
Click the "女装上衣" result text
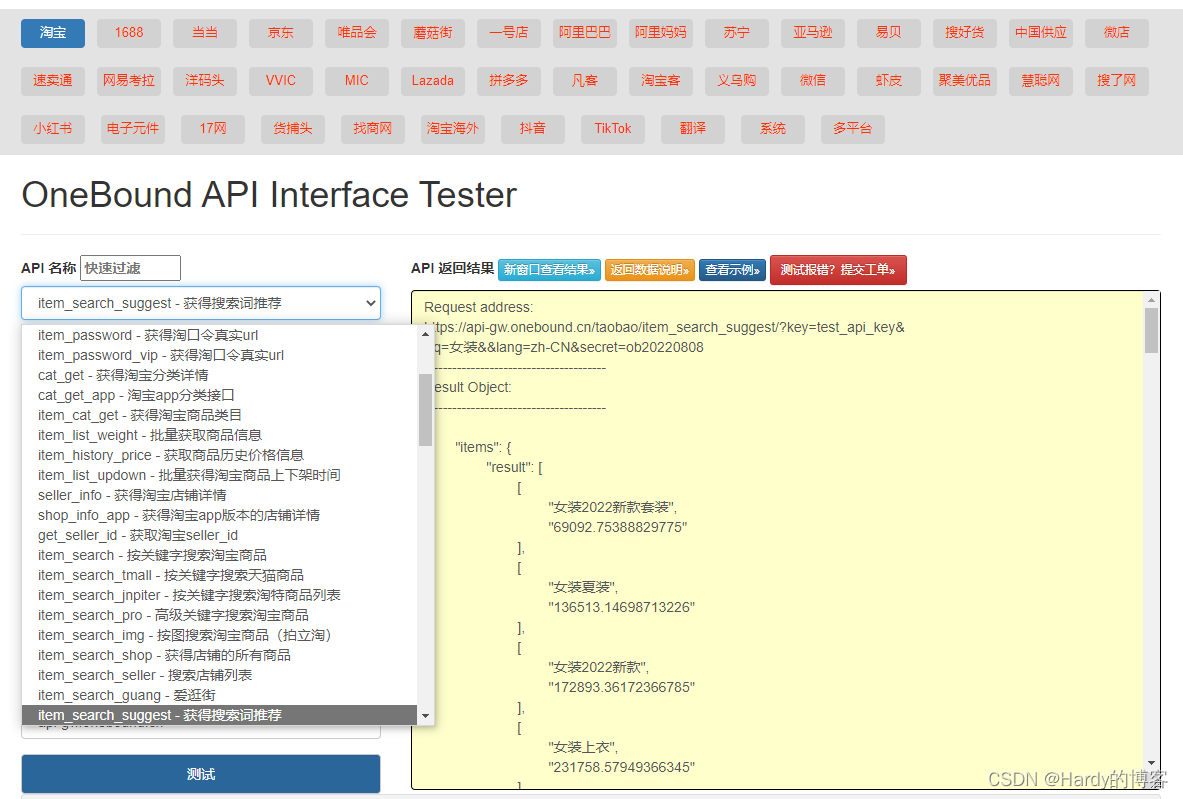tap(583, 747)
